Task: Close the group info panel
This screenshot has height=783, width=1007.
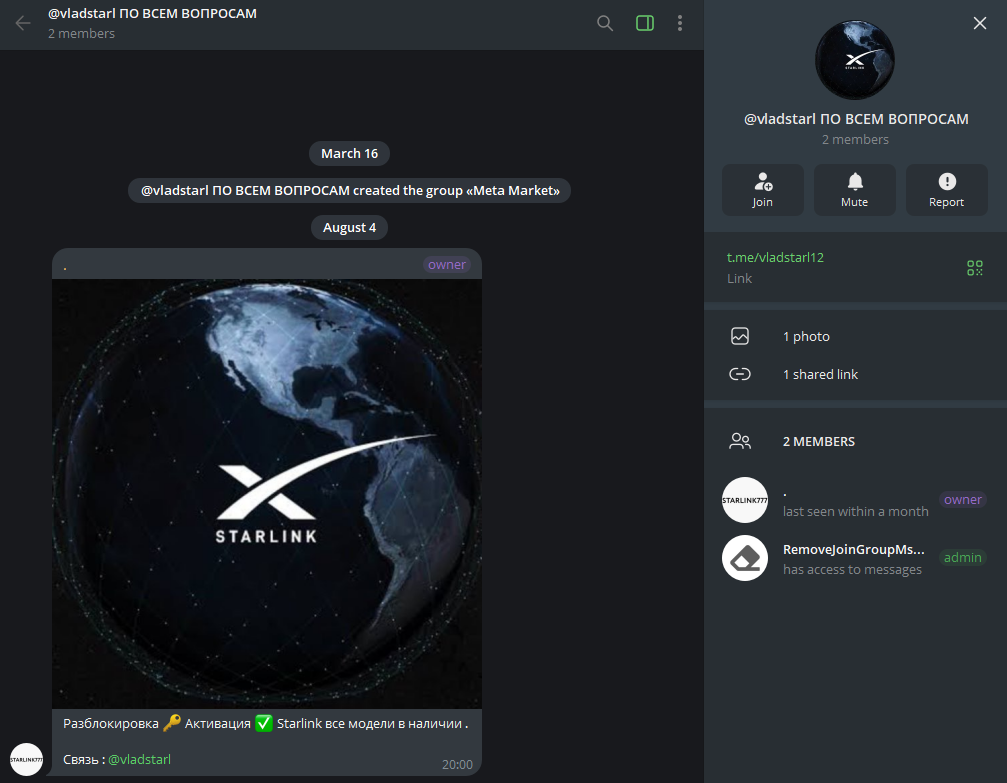Action: point(979,23)
